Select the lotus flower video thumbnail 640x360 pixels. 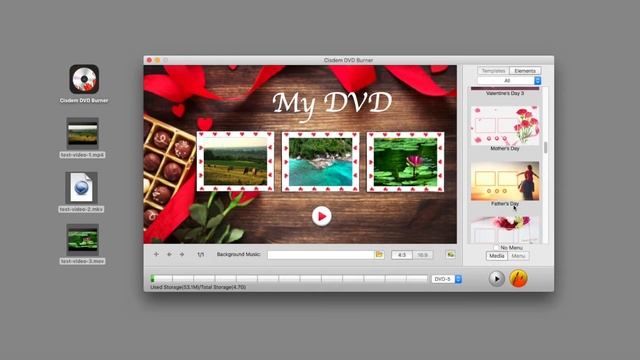click(405, 162)
